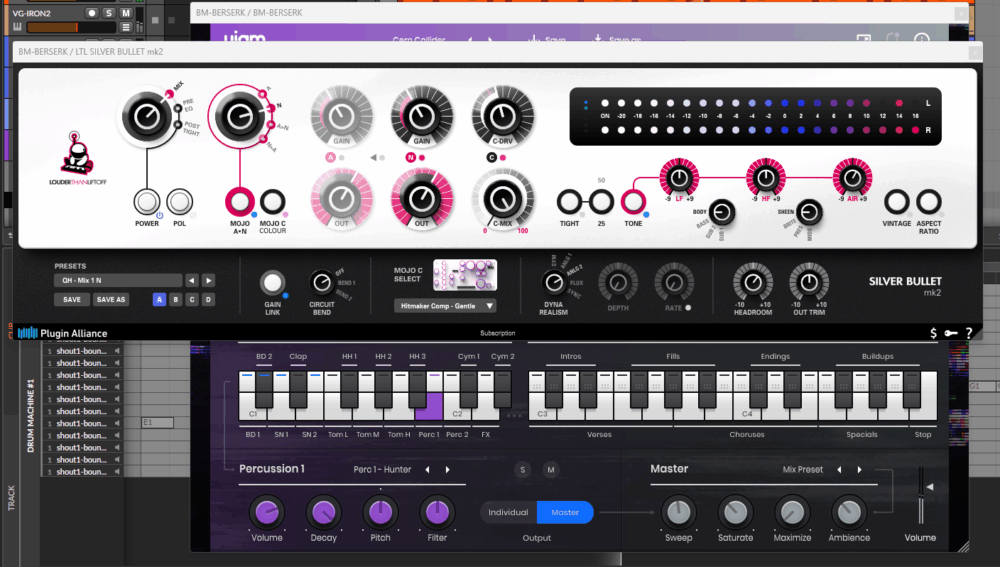Toggle the TONE button
The image size is (1000, 567).
tap(633, 202)
